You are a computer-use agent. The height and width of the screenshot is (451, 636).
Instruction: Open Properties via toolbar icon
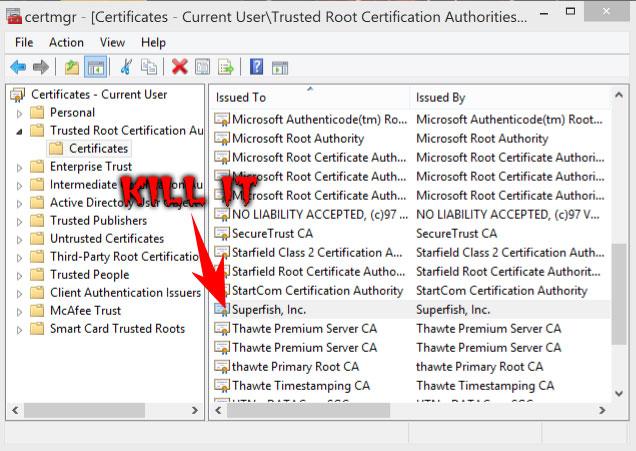(202, 67)
